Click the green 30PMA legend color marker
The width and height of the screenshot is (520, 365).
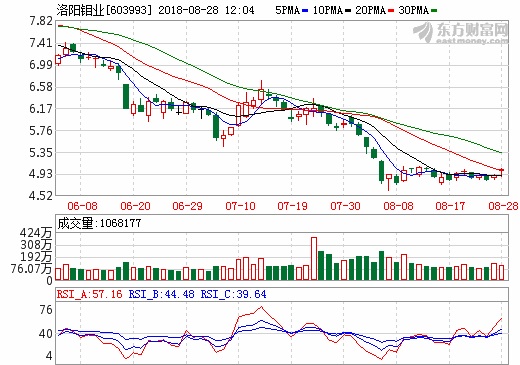(x=434, y=11)
